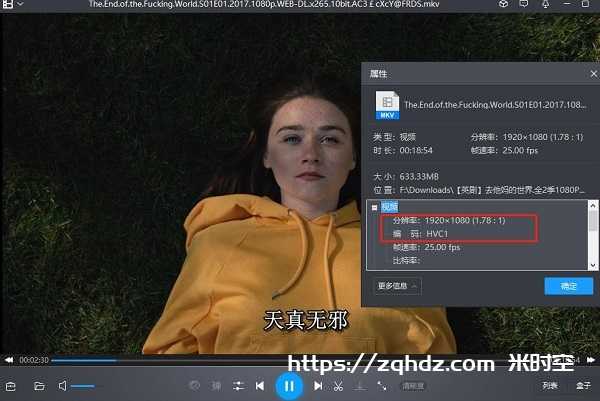This screenshot has height=401, width=600.
Task: Rewind with the left seek arrow
Action: pyautogui.click(x=9, y=360)
